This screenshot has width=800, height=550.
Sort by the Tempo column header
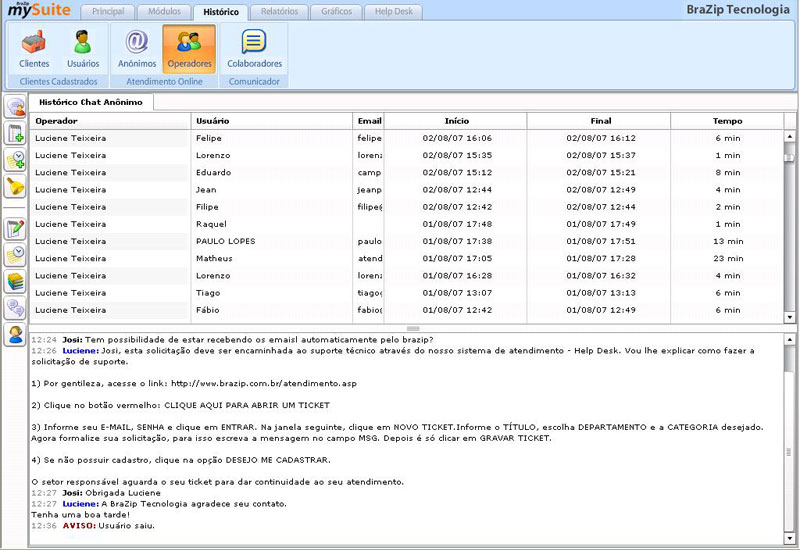point(727,121)
